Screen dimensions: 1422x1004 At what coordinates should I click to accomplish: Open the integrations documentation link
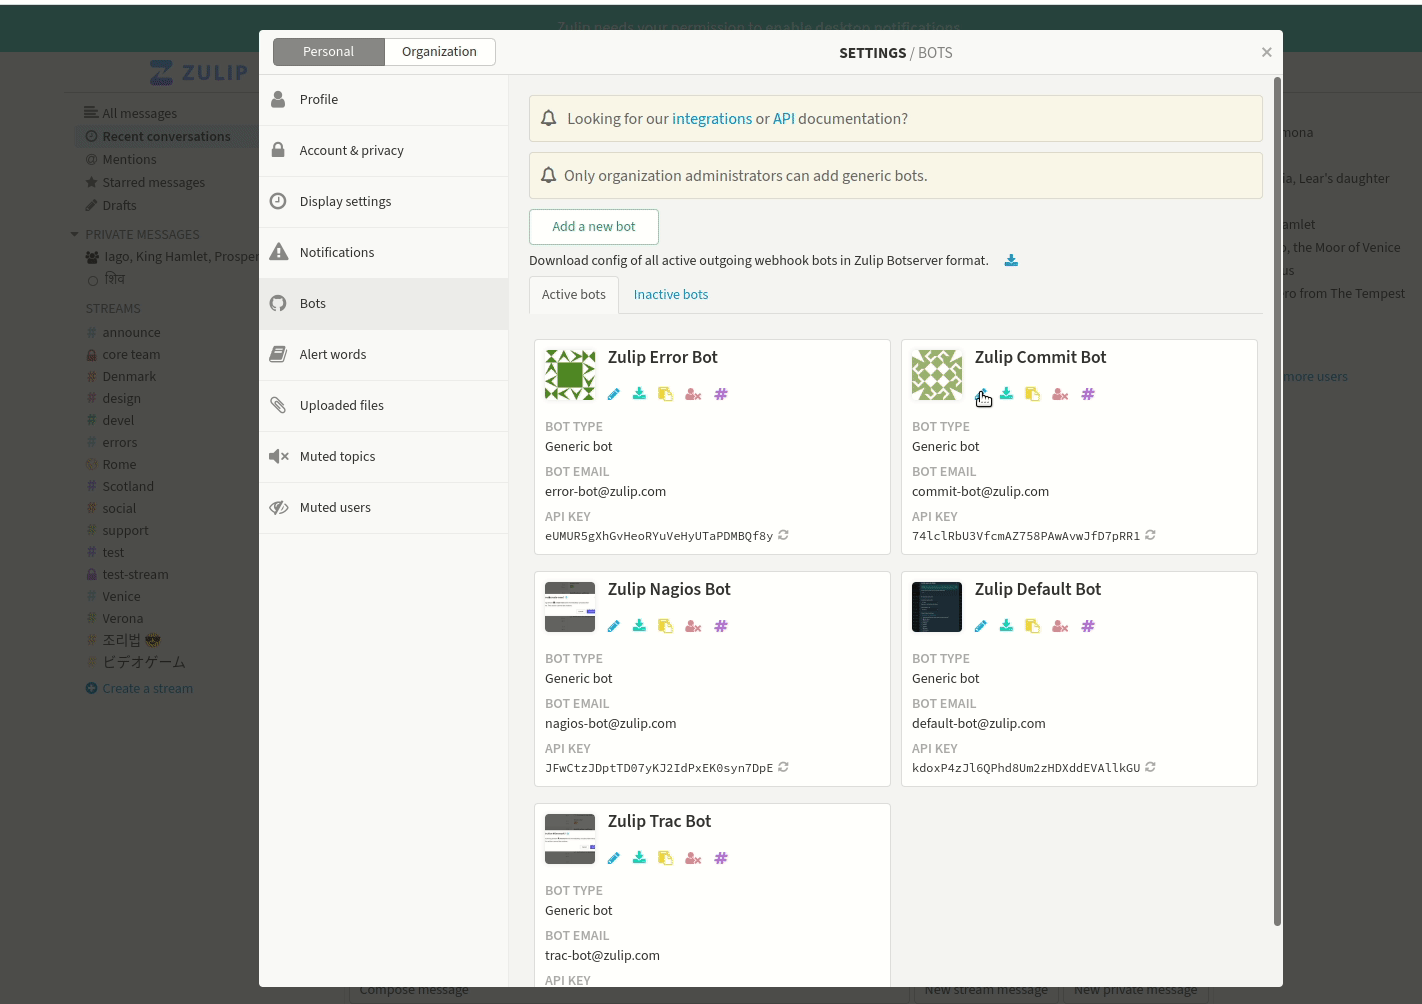click(712, 118)
